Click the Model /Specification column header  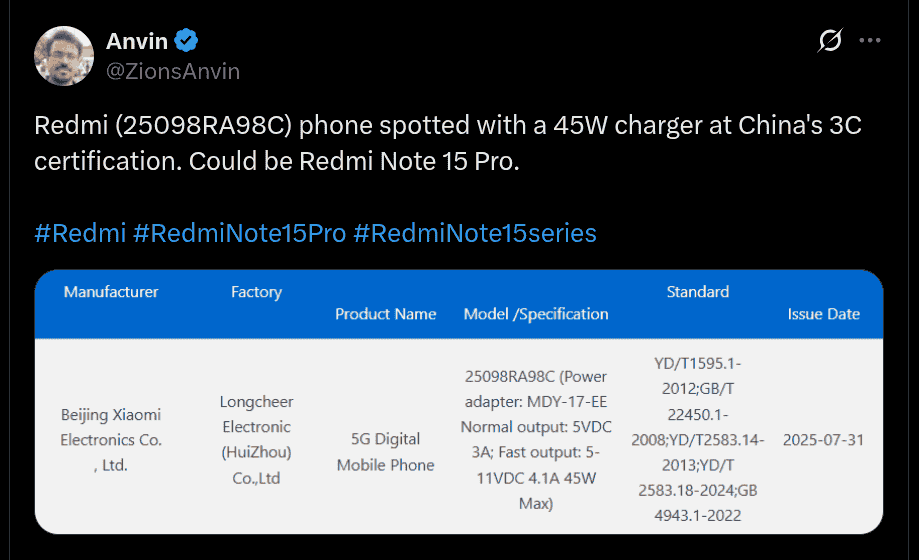click(536, 314)
